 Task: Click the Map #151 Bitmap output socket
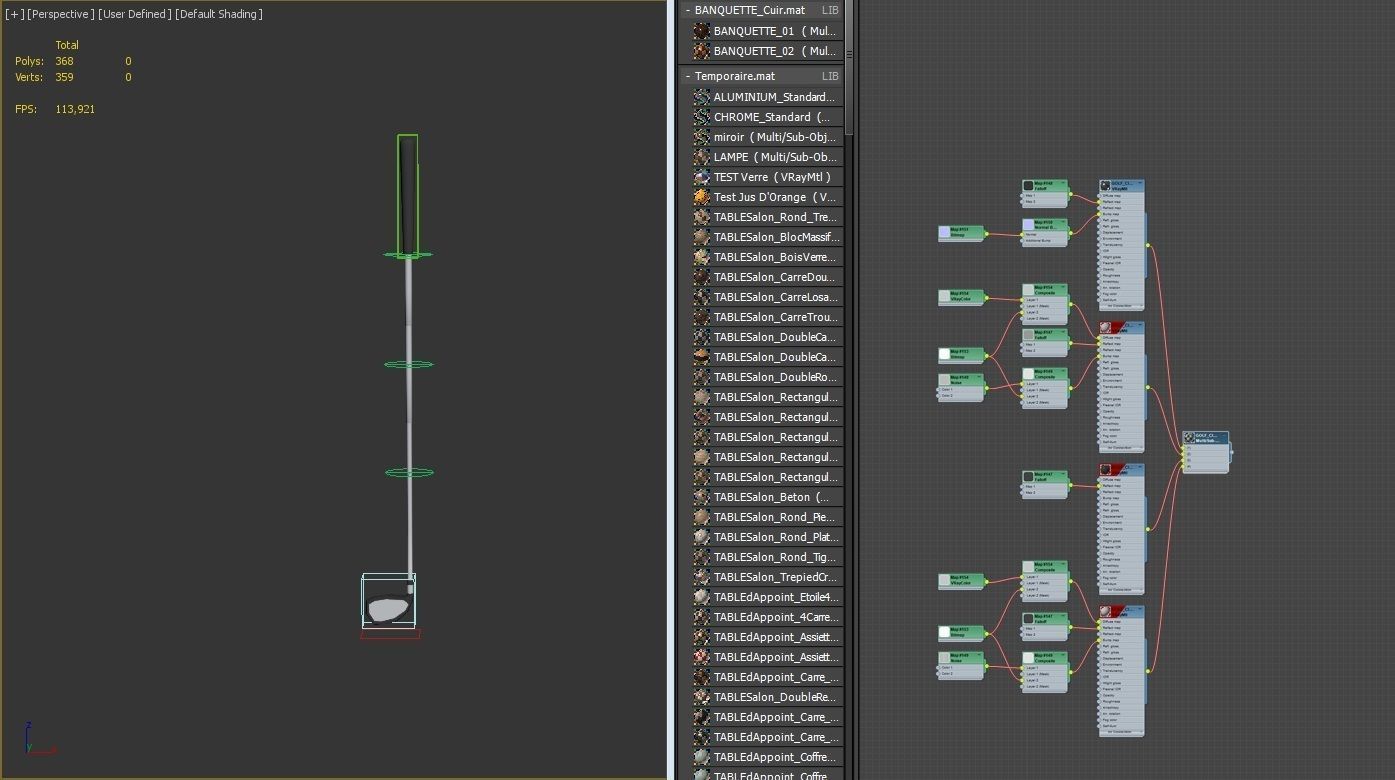coord(986,234)
